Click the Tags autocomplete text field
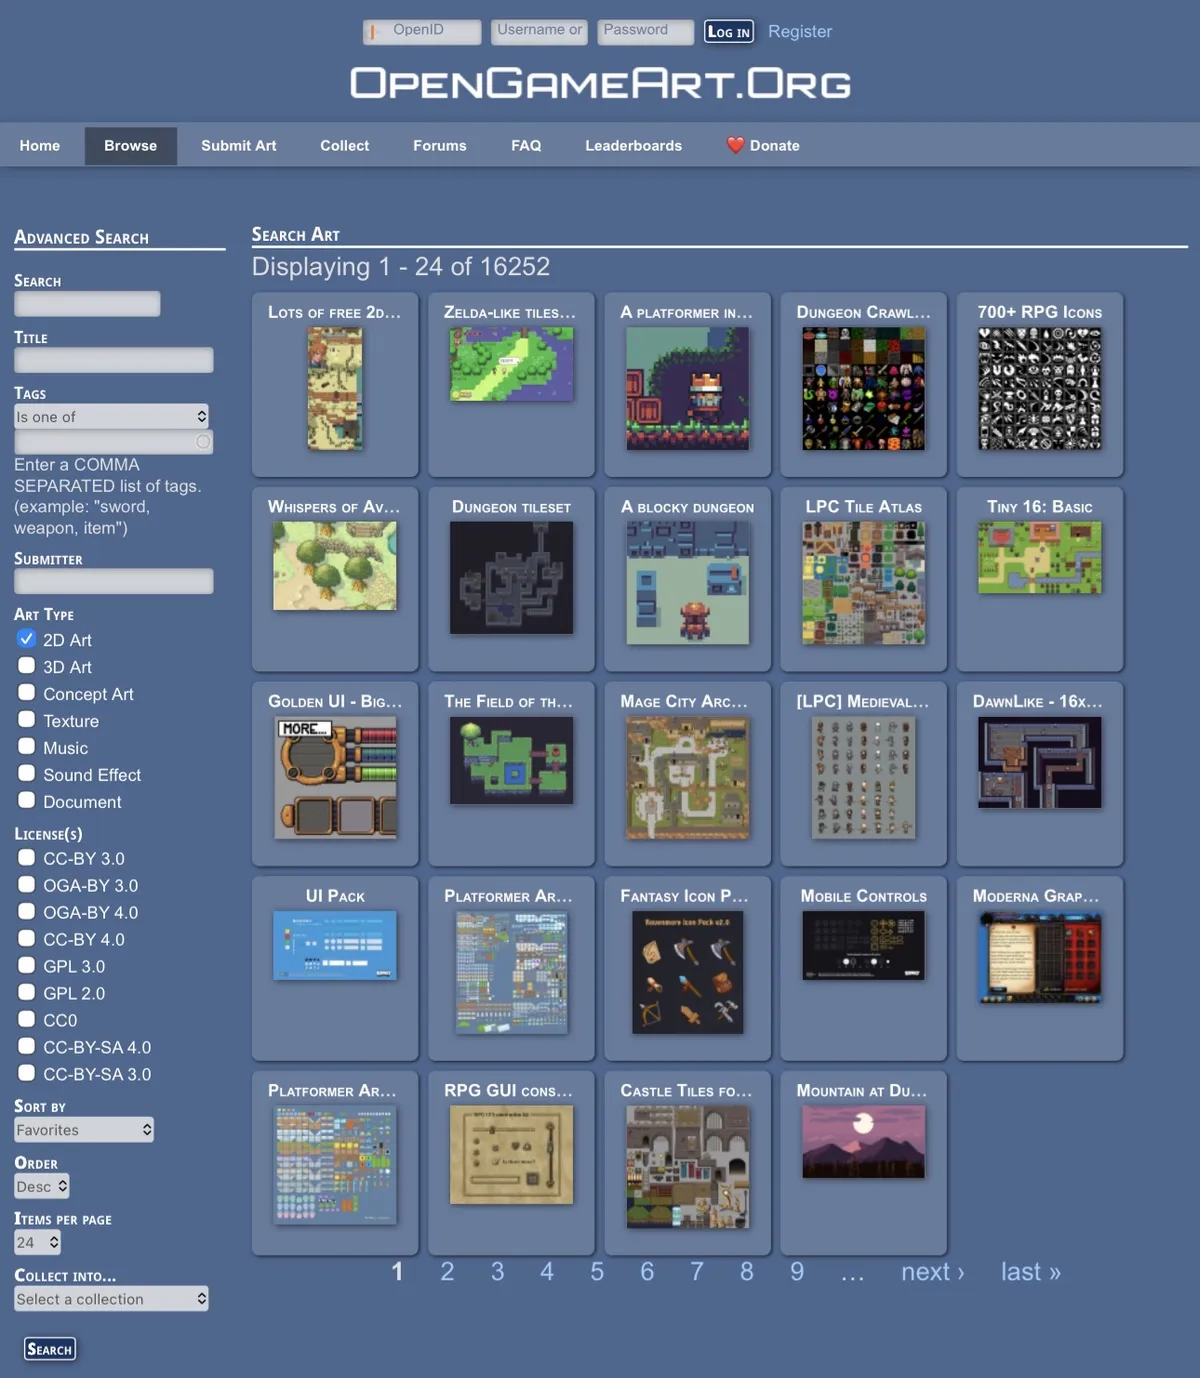This screenshot has height=1378, width=1200. 114,442
